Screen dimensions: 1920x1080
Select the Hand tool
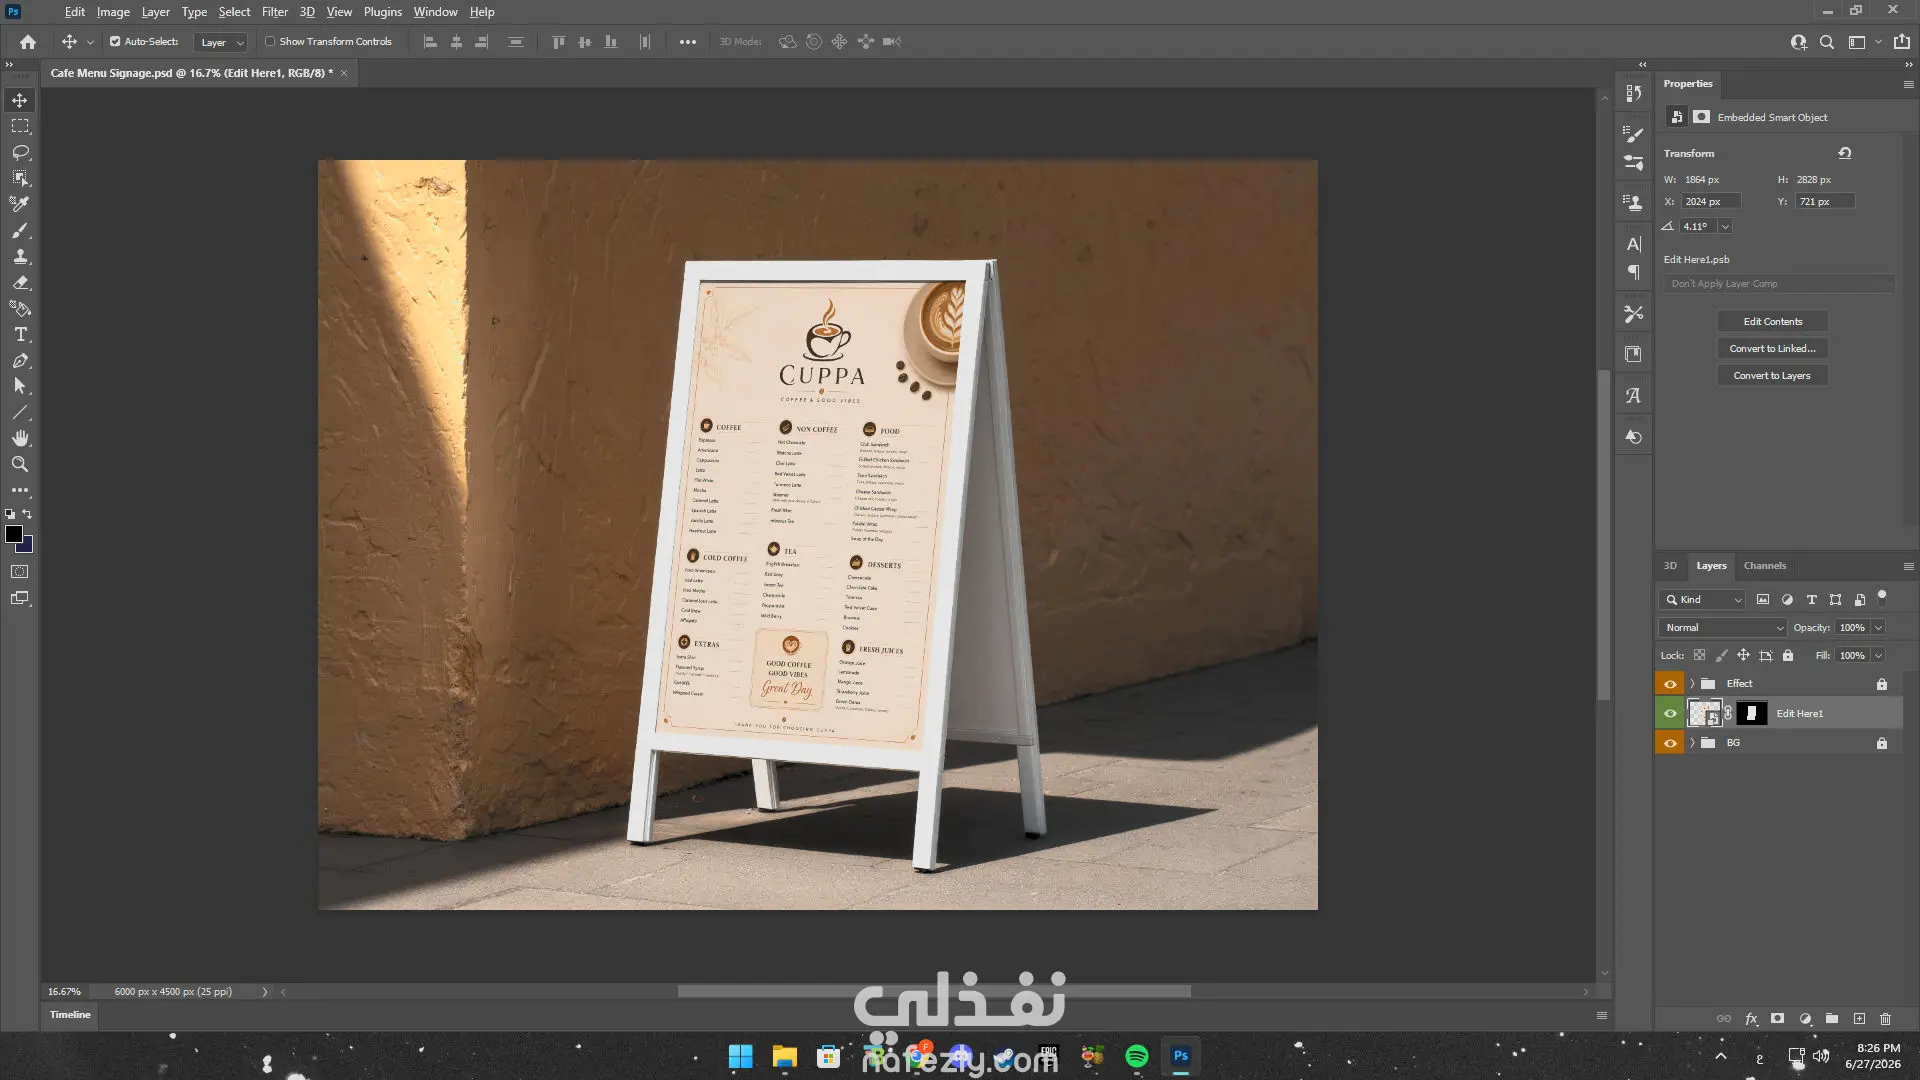(x=20, y=438)
